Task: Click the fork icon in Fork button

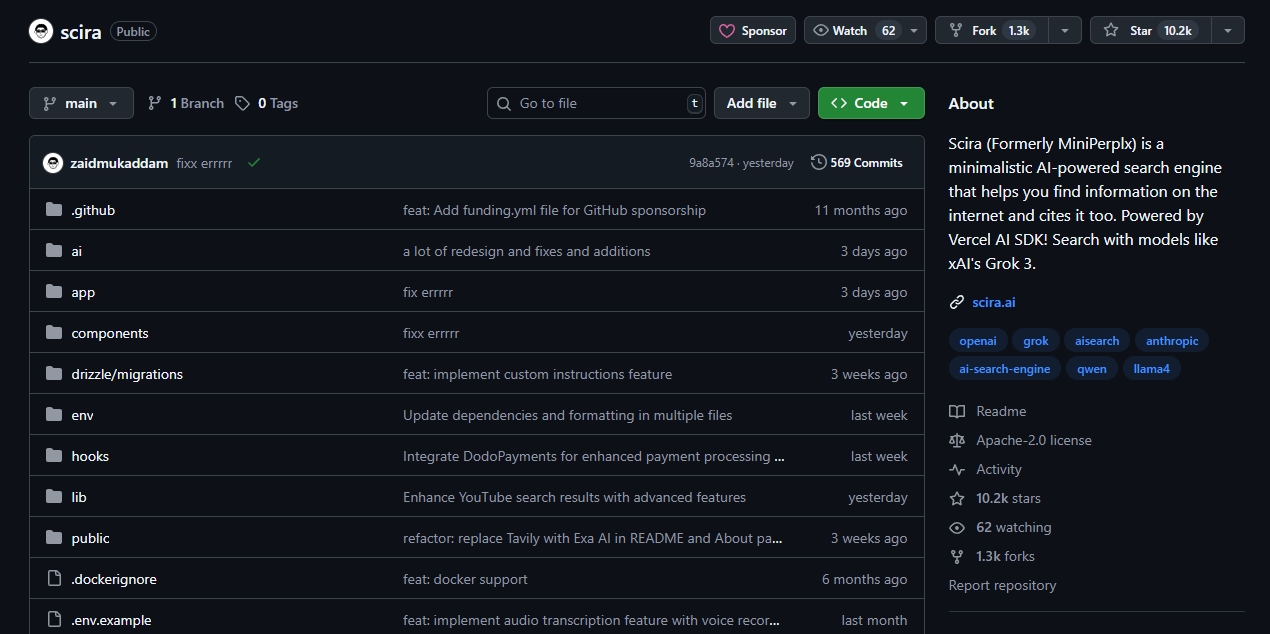Action: click(956, 31)
